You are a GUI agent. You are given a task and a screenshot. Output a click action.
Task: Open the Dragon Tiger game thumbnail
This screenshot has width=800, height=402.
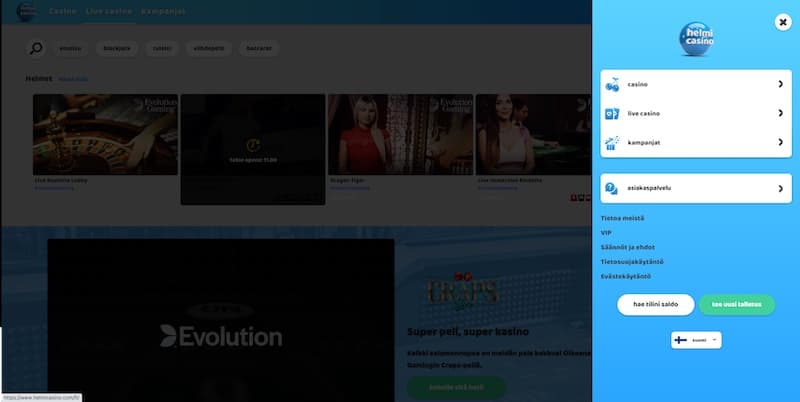(401, 135)
